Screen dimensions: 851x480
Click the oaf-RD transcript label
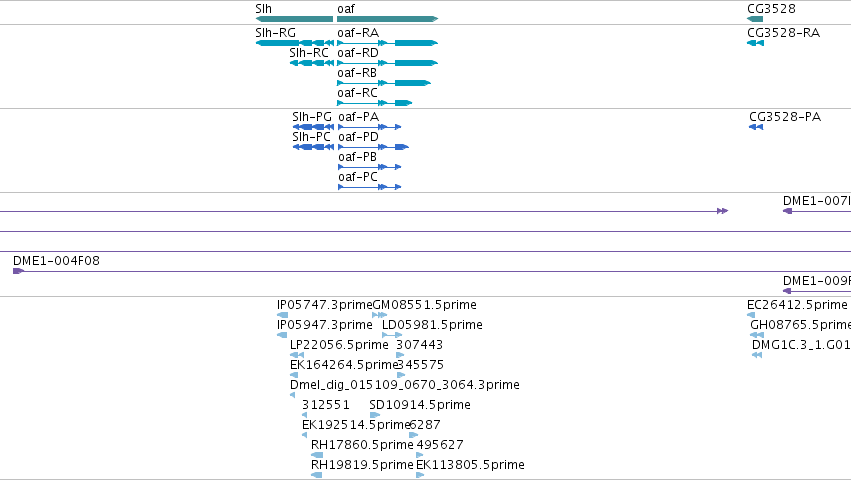click(x=358, y=53)
